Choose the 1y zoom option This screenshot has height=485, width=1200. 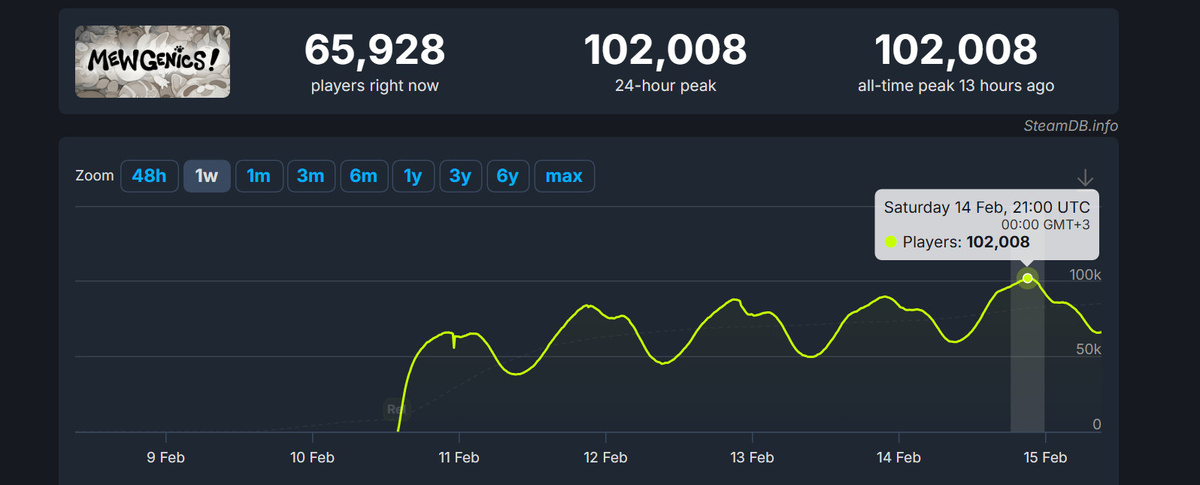tap(413, 176)
